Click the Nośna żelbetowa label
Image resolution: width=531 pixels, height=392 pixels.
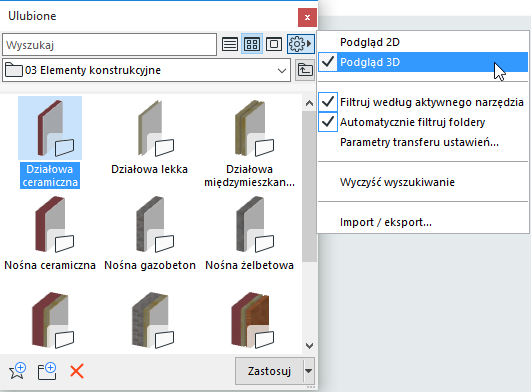[250, 265]
